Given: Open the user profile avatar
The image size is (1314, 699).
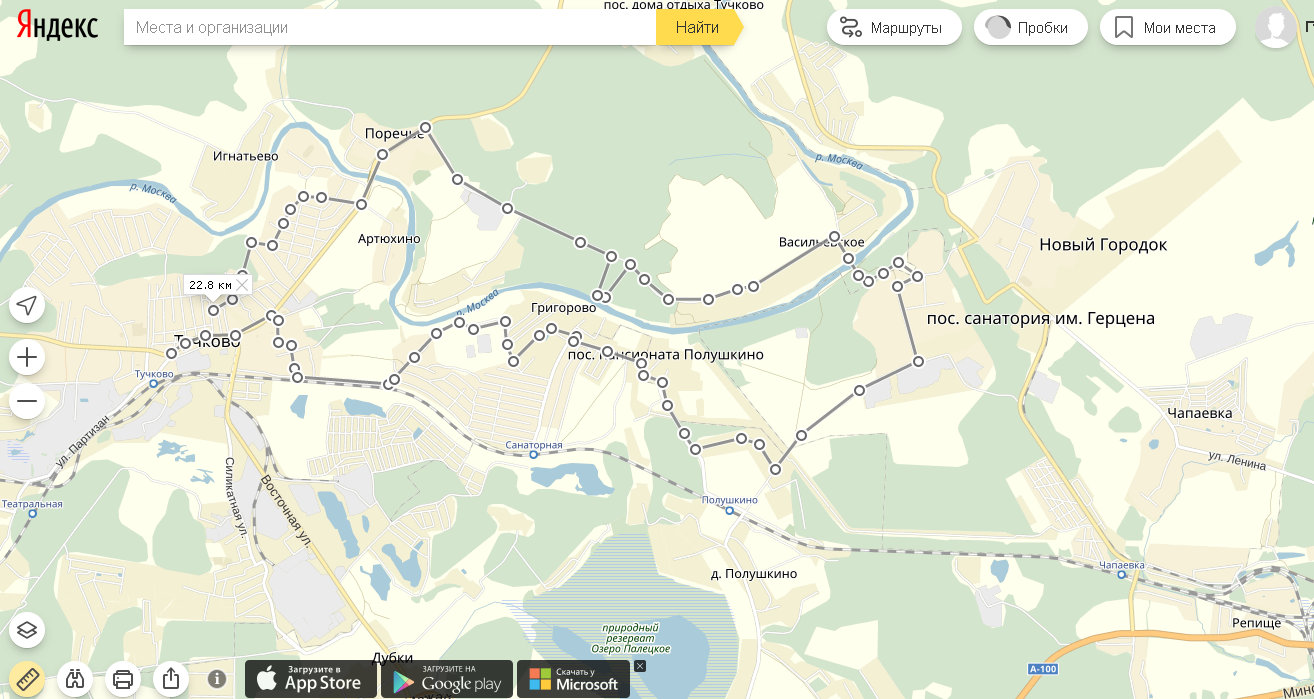Looking at the screenshot, I should point(1276,27).
